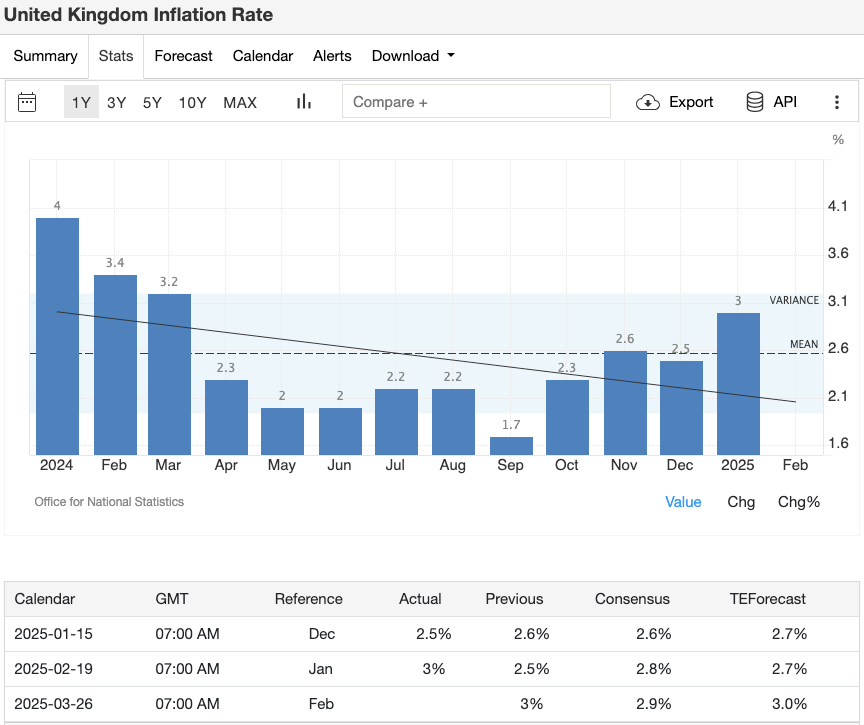Switch the chart display to Chg%
864x725 pixels.
click(798, 502)
